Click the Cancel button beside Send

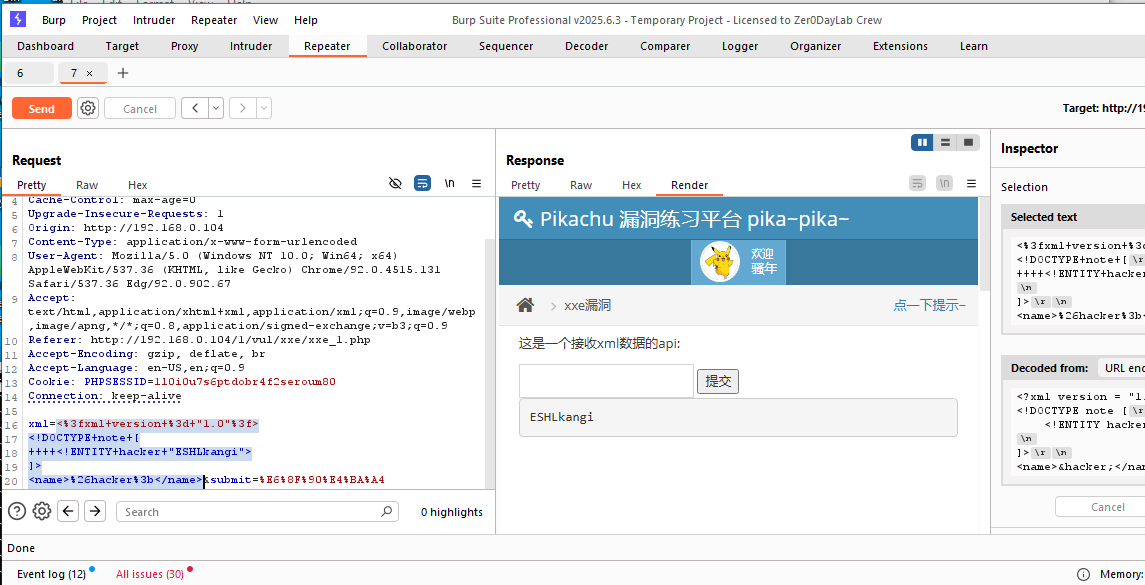140,108
